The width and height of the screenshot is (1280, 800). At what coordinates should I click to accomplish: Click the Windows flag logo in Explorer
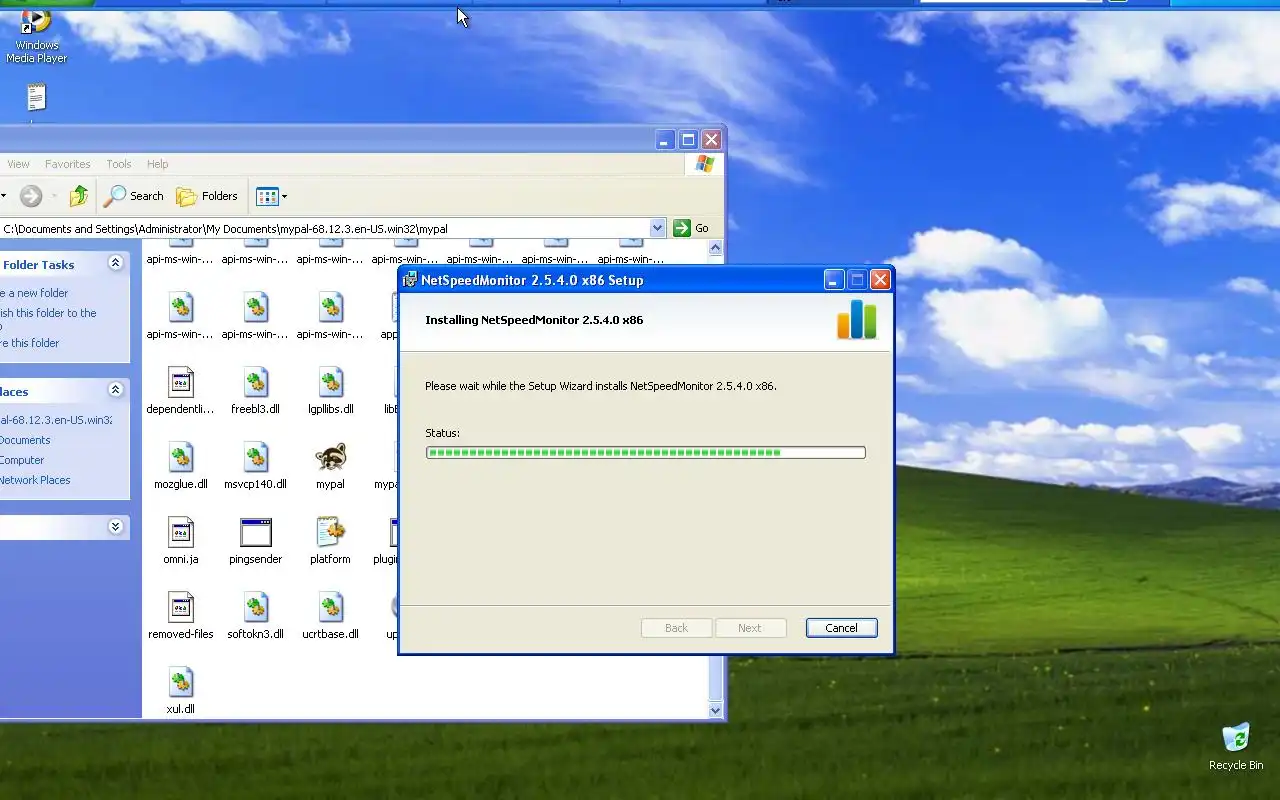click(x=705, y=164)
